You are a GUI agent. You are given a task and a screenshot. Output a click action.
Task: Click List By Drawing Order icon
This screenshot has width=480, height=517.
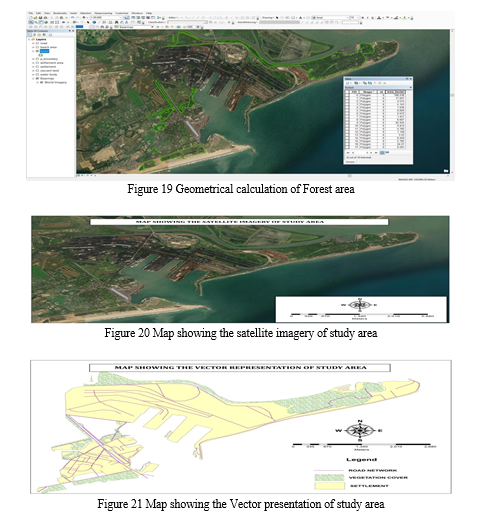(29, 35)
